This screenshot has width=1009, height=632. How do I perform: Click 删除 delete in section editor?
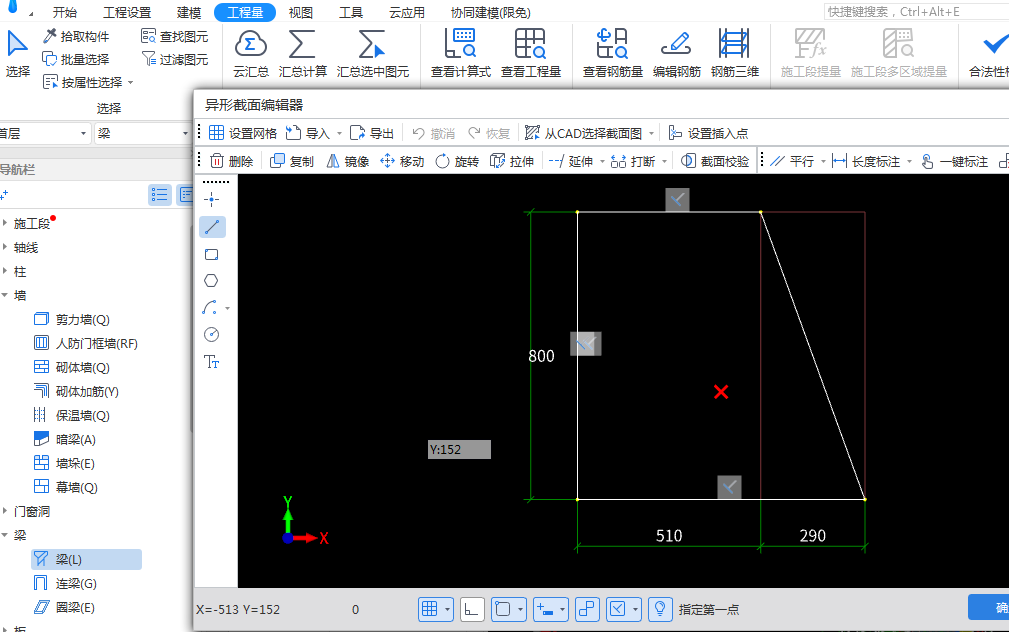(x=232, y=161)
